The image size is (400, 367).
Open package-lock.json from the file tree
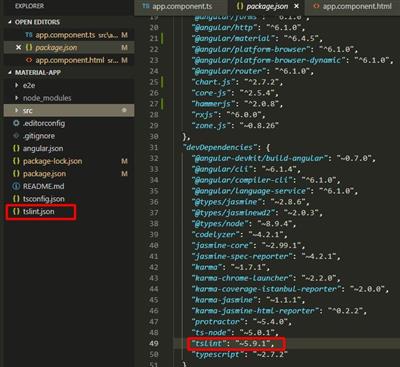pyautogui.click(x=52, y=161)
